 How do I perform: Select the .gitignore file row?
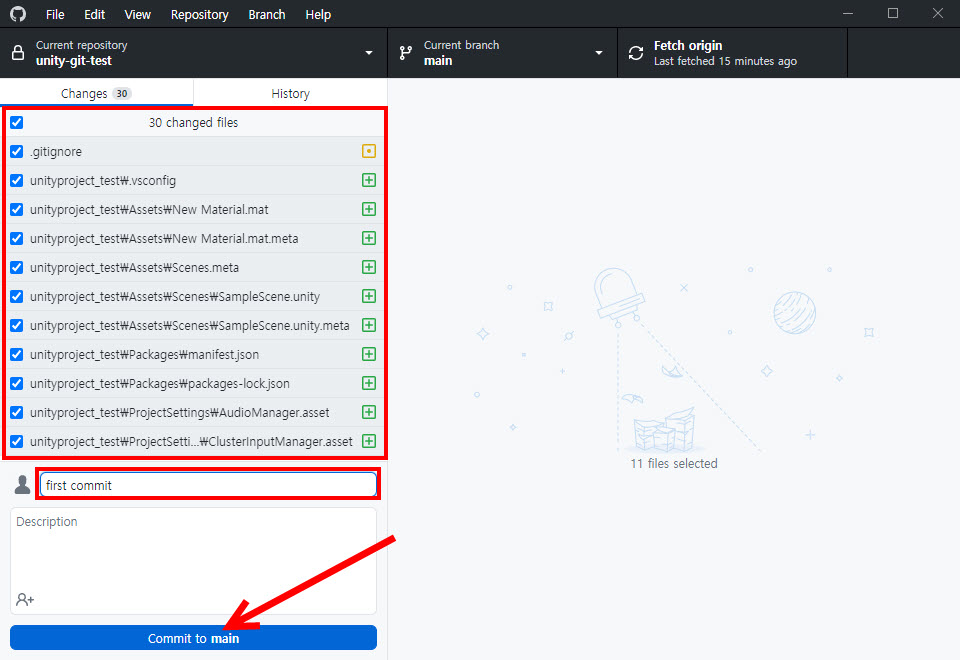pos(195,151)
